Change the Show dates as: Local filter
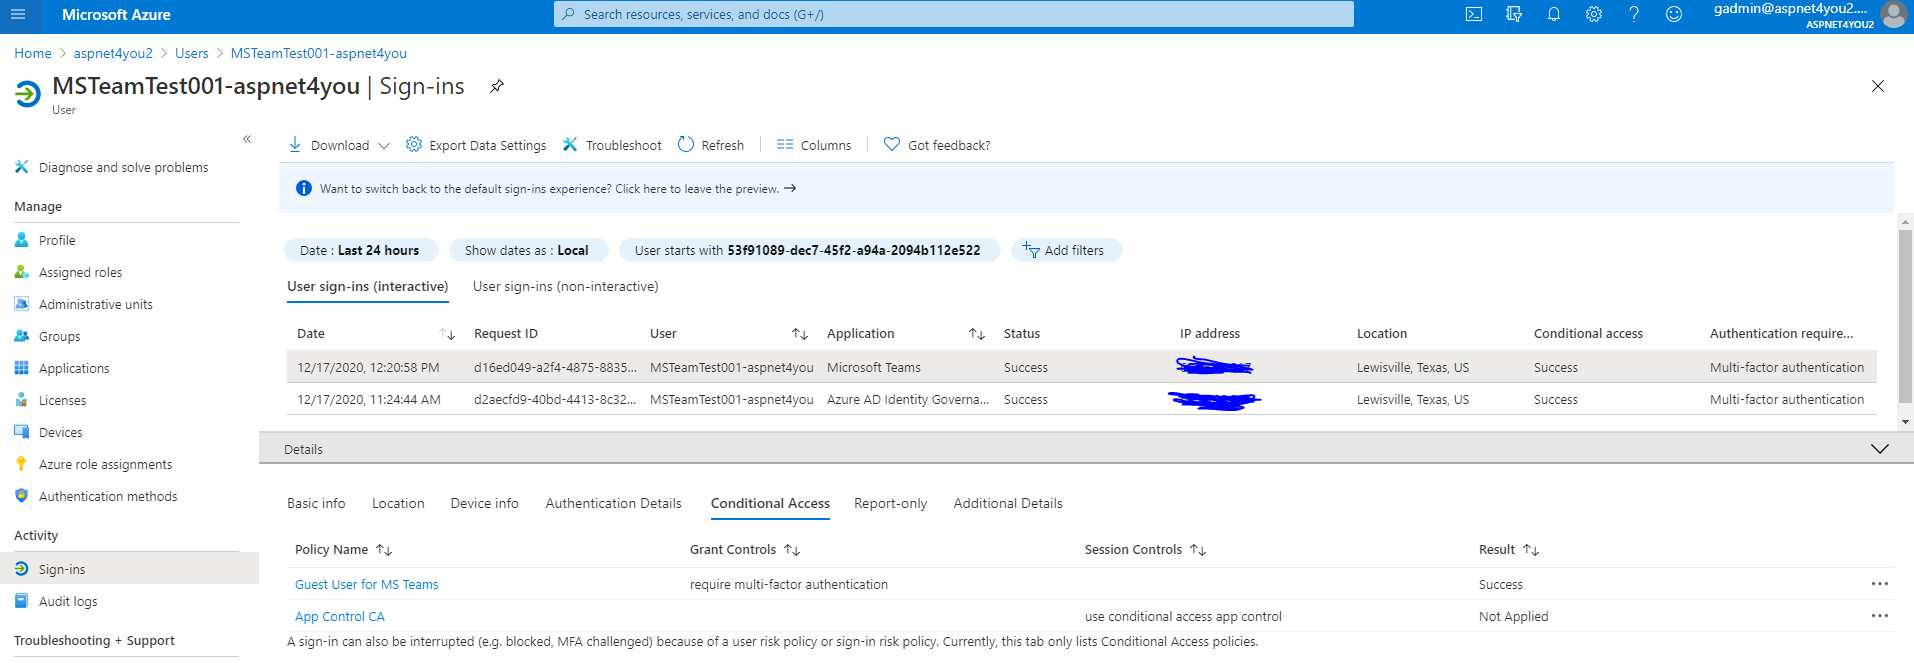1914x663 pixels. click(527, 250)
